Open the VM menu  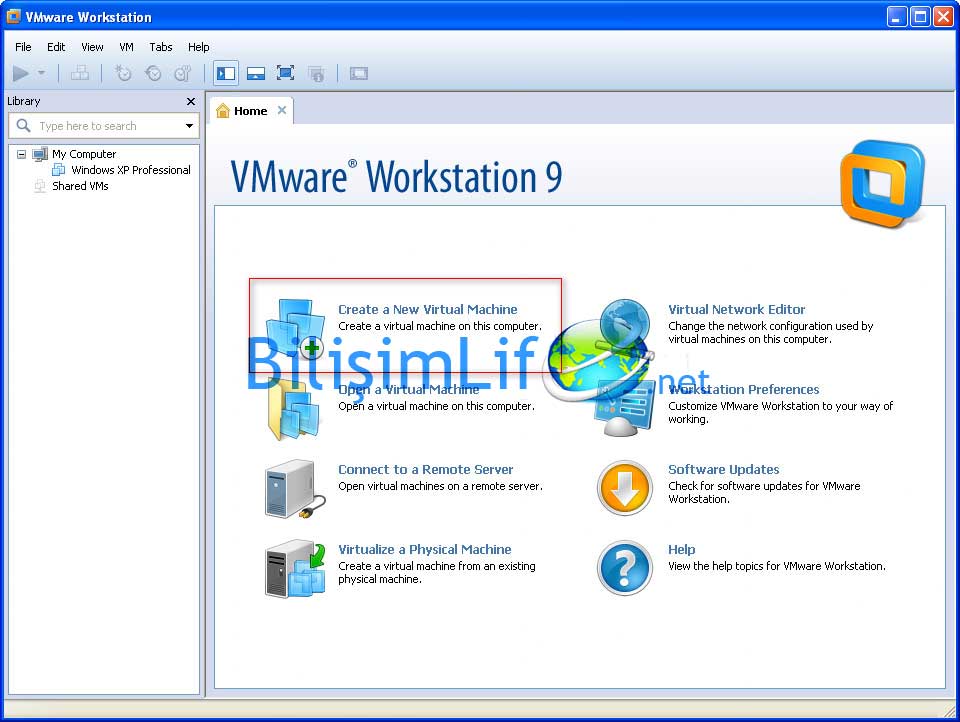click(x=126, y=47)
